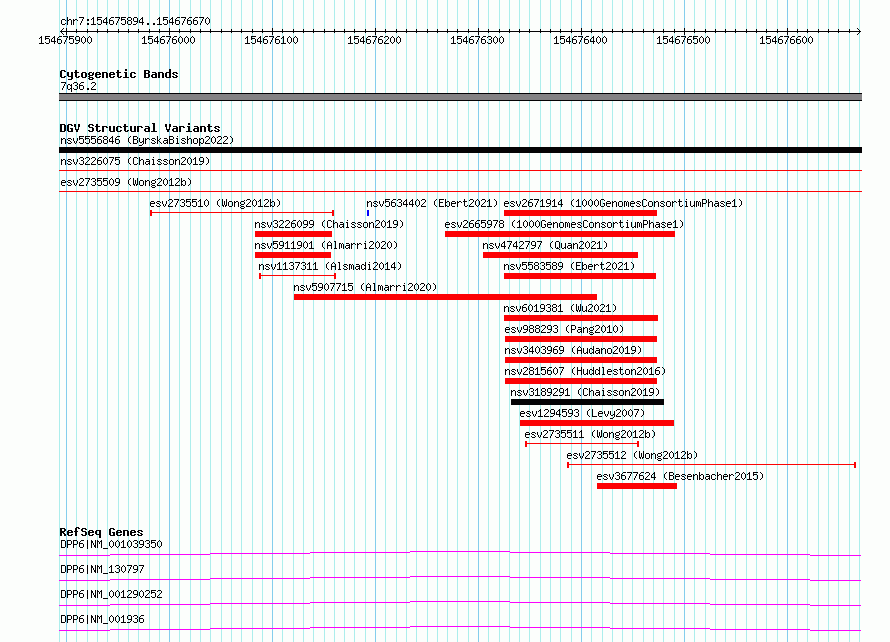The image size is (890, 642).
Task: Open the esv988293 (Pang2010) label
Action: [564, 329]
